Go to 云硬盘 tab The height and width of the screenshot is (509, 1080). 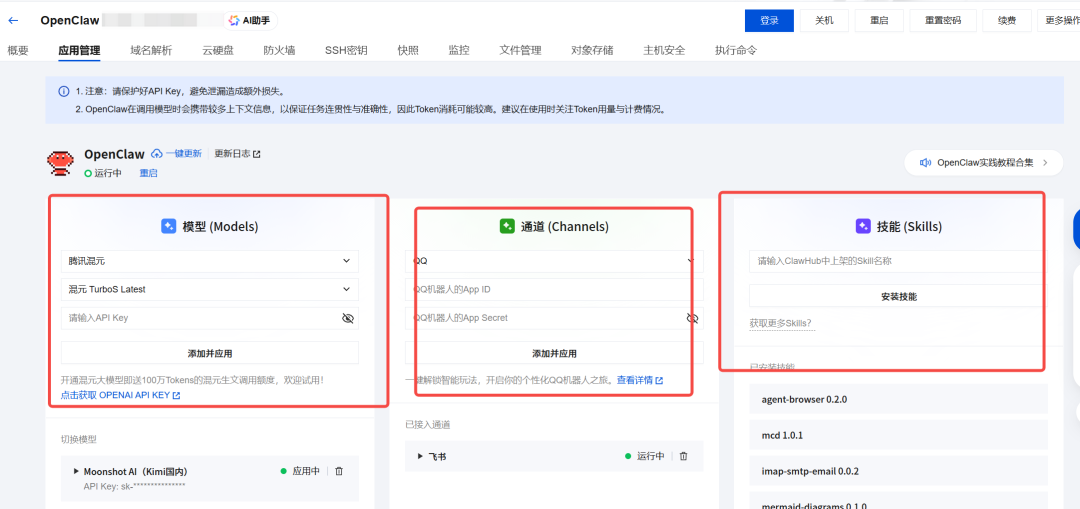[x=218, y=50]
